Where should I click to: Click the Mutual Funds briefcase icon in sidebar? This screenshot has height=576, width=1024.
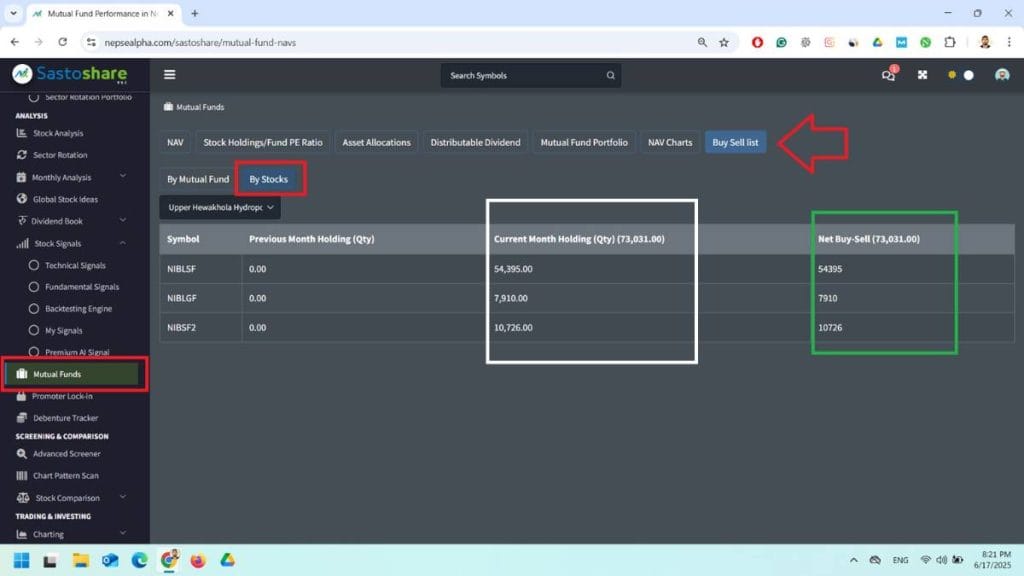pyautogui.click(x=22, y=374)
